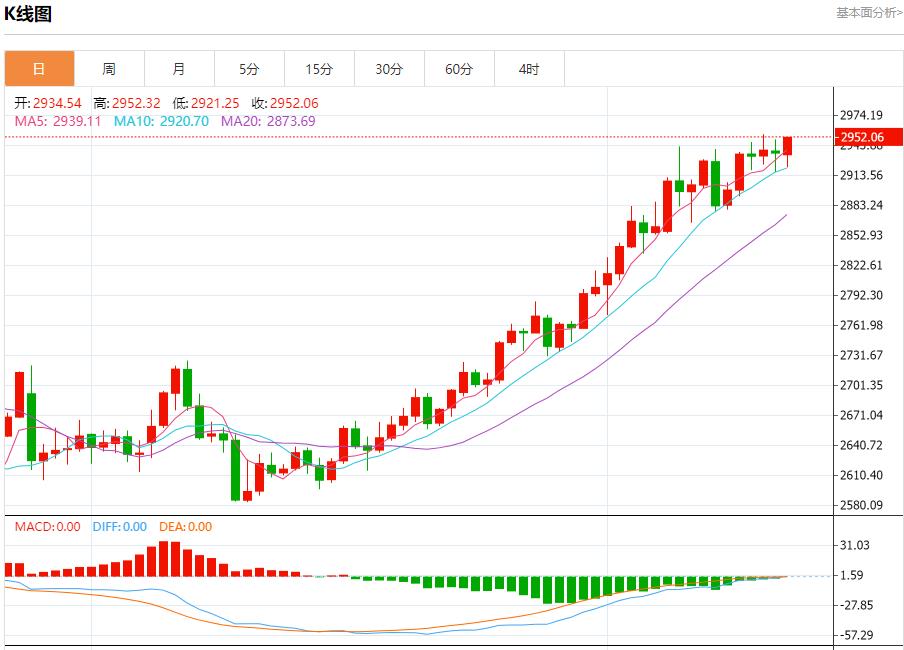
Task: Show the 30分 interval chart
Action: point(389,69)
